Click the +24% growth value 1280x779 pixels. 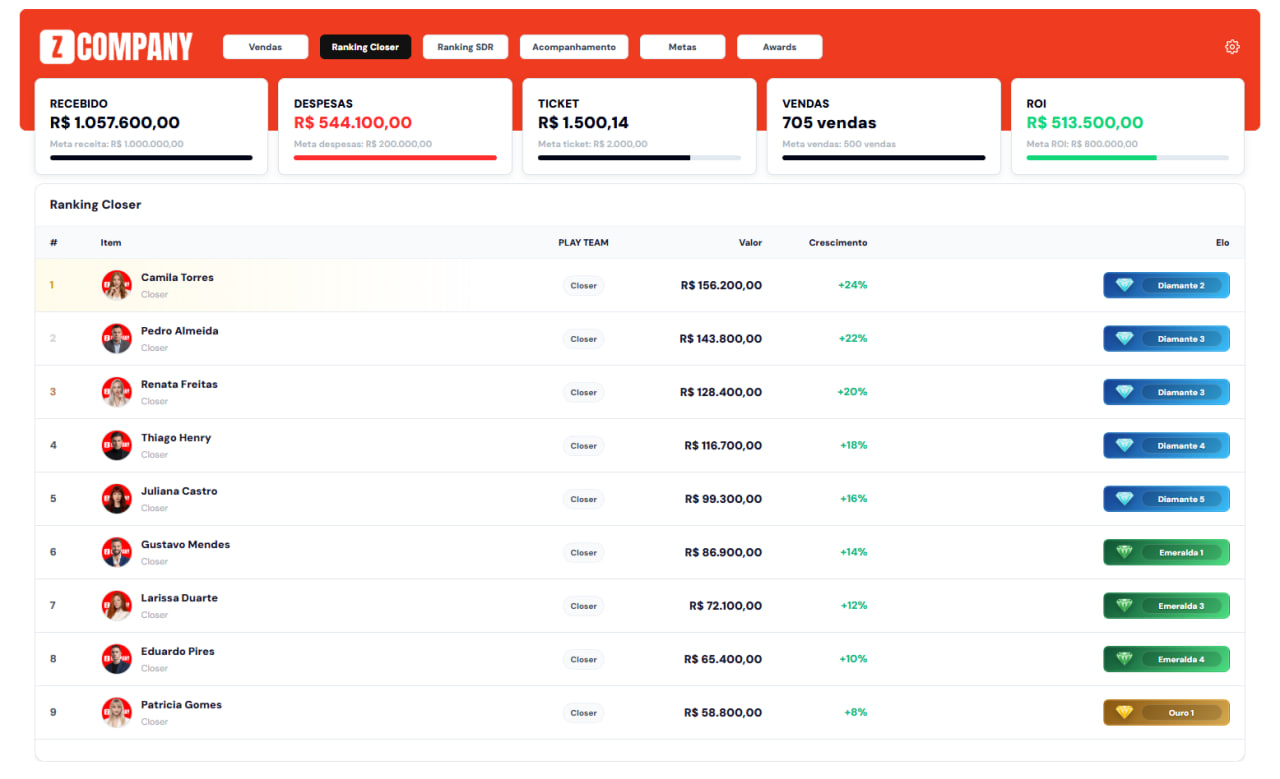tap(852, 285)
